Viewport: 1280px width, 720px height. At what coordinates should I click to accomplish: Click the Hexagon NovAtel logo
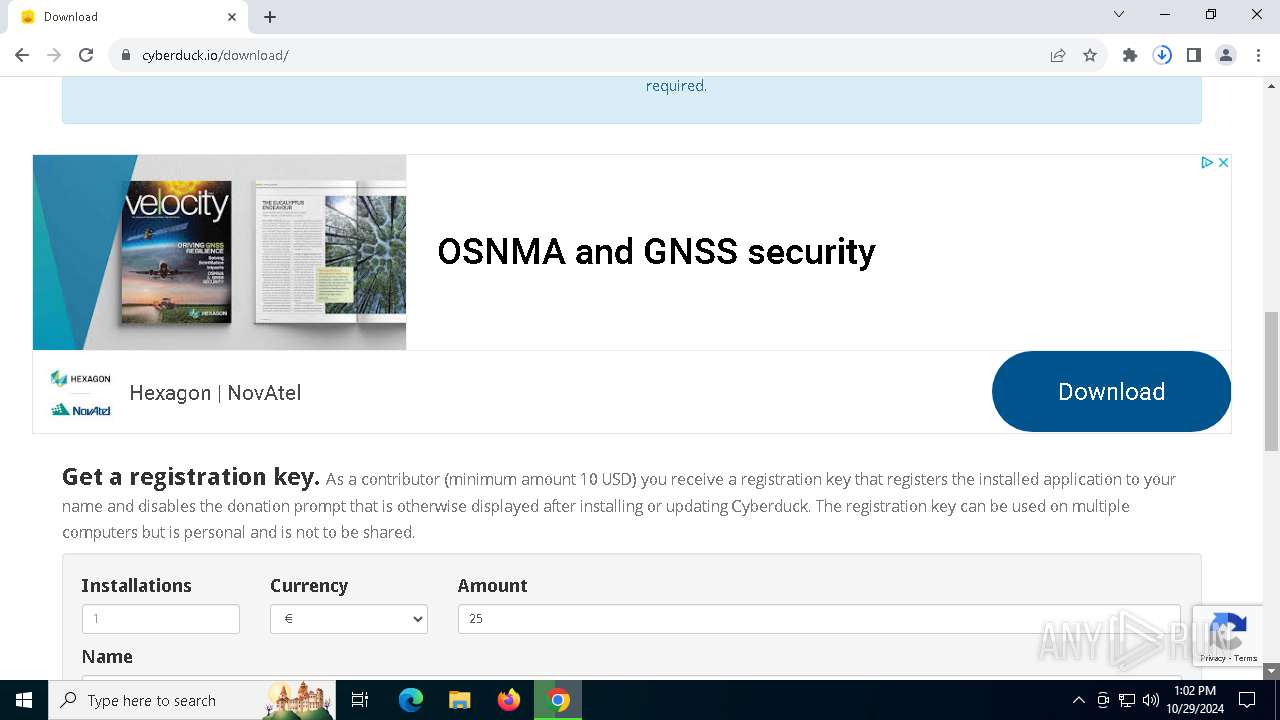(x=80, y=393)
